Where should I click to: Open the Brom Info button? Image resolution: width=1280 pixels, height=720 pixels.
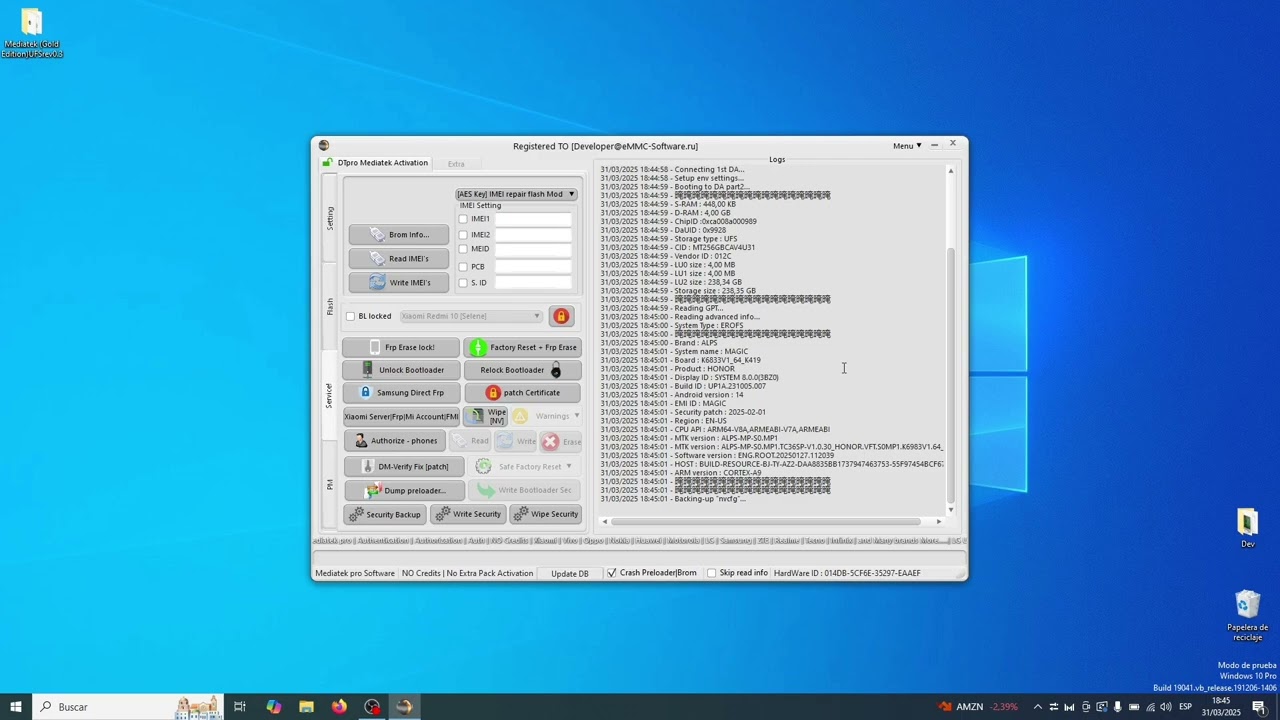[x=398, y=234]
